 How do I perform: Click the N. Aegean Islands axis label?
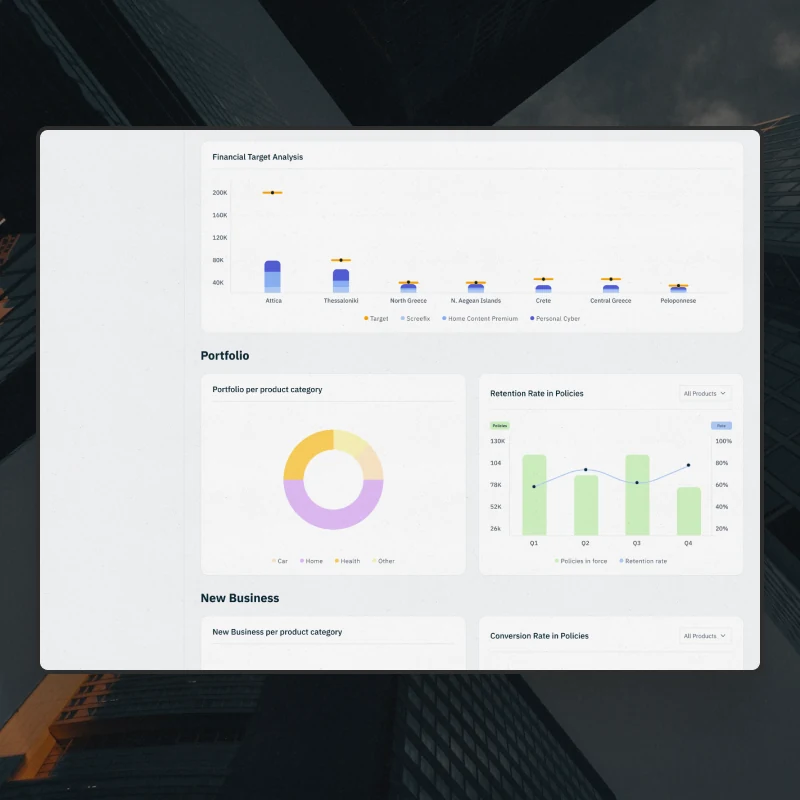pos(476,301)
